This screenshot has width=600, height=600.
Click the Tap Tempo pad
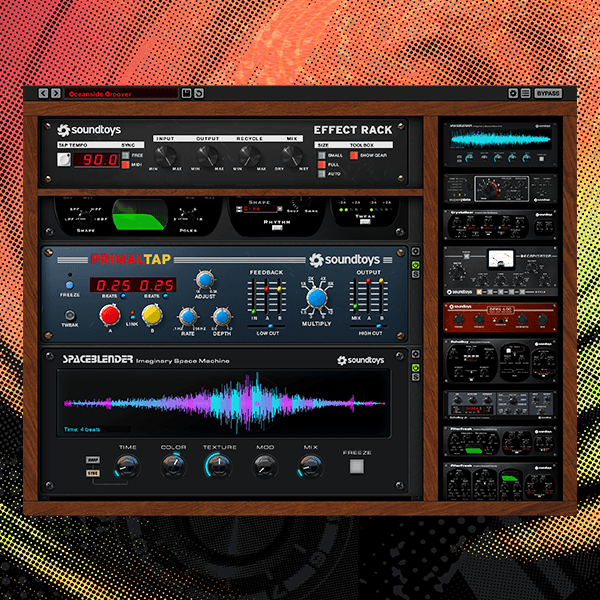pyautogui.click(x=65, y=160)
